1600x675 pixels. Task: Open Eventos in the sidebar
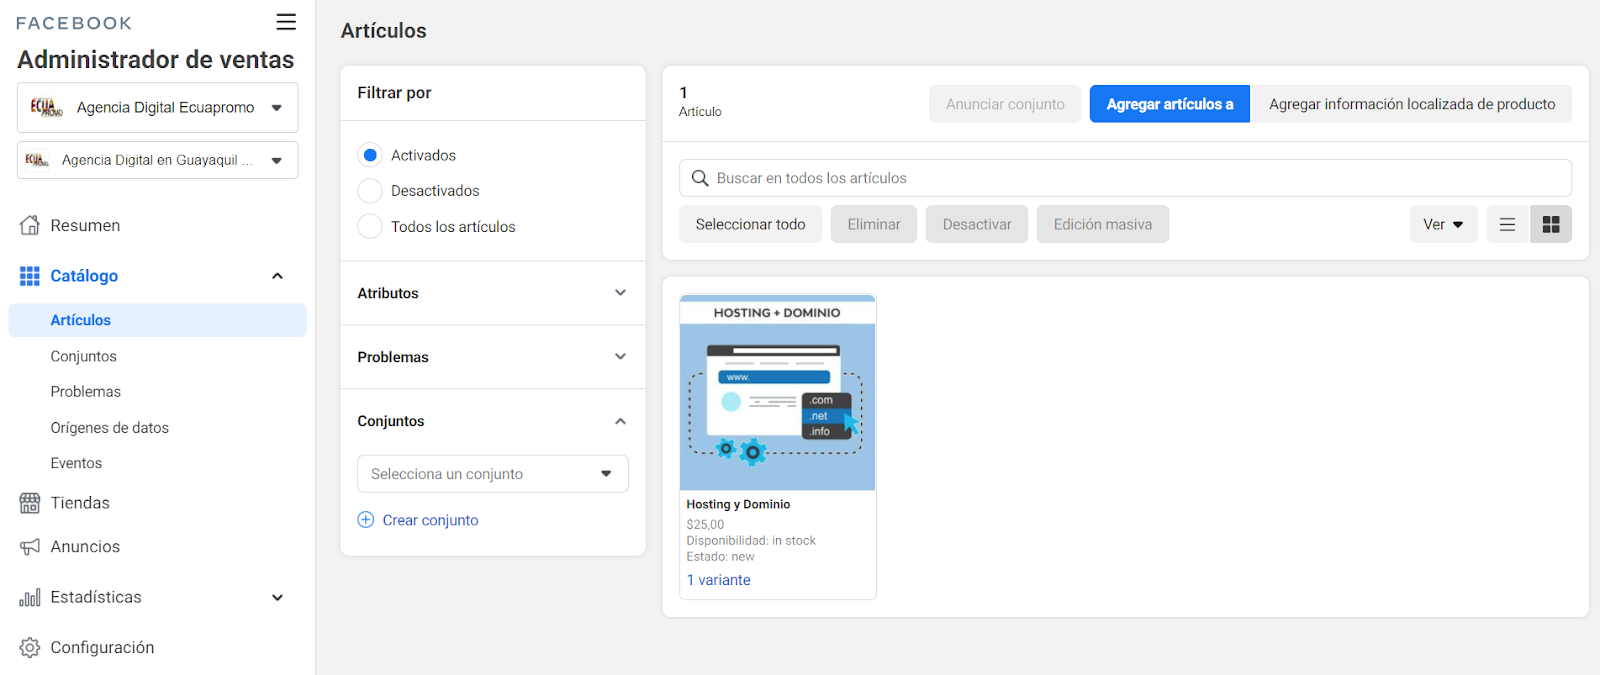pyautogui.click(x=77, y=463)
